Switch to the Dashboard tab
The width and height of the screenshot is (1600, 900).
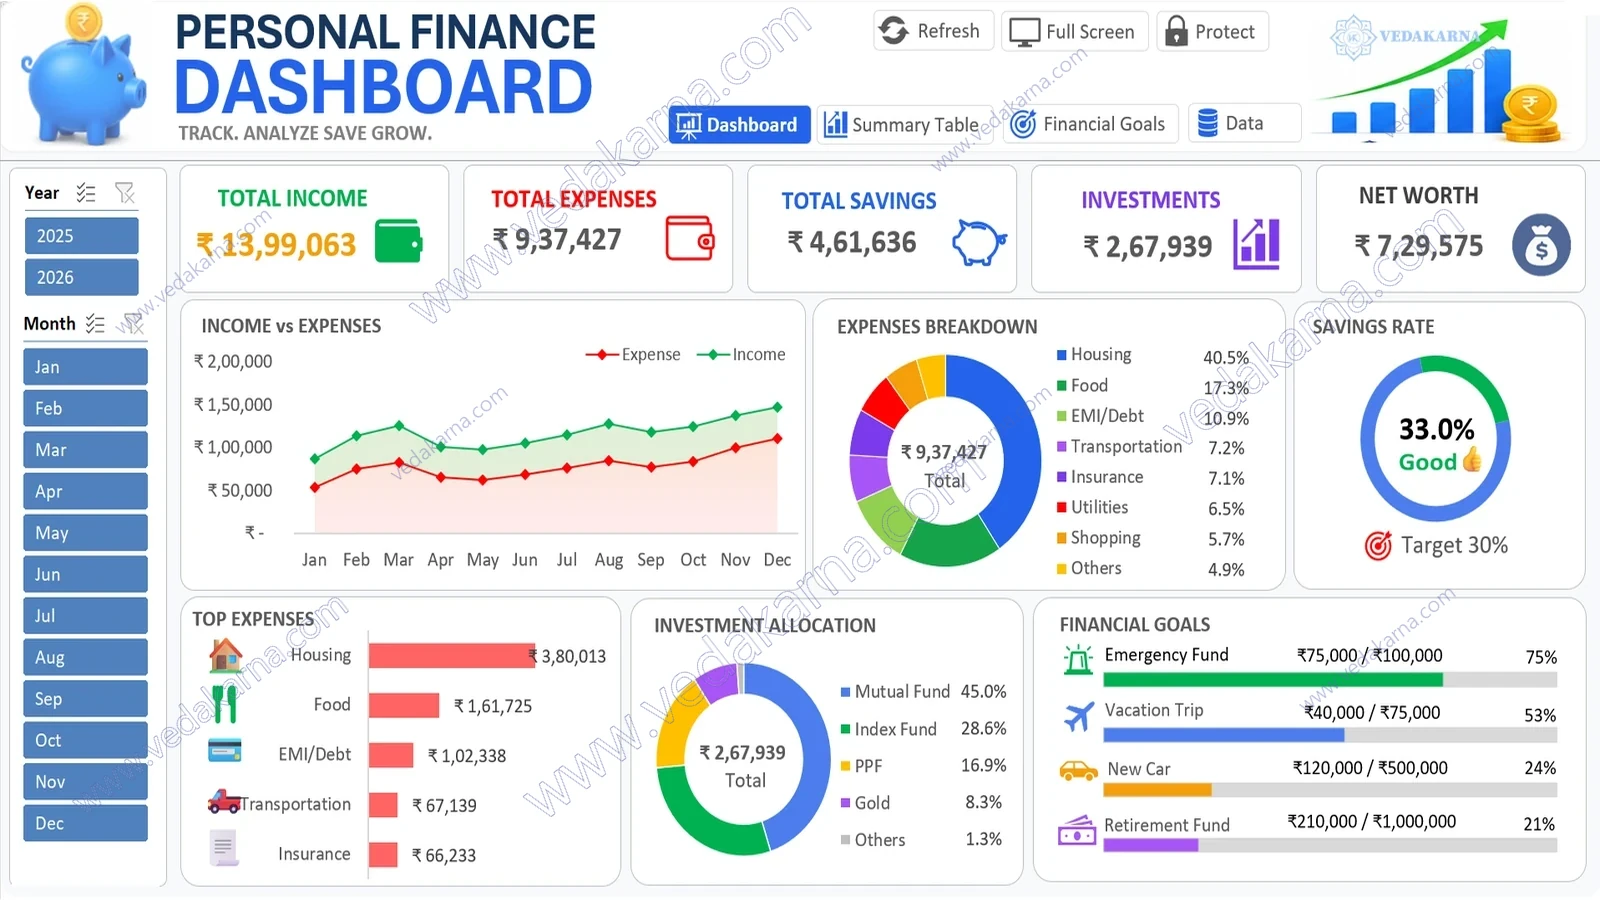click(739, 125)
